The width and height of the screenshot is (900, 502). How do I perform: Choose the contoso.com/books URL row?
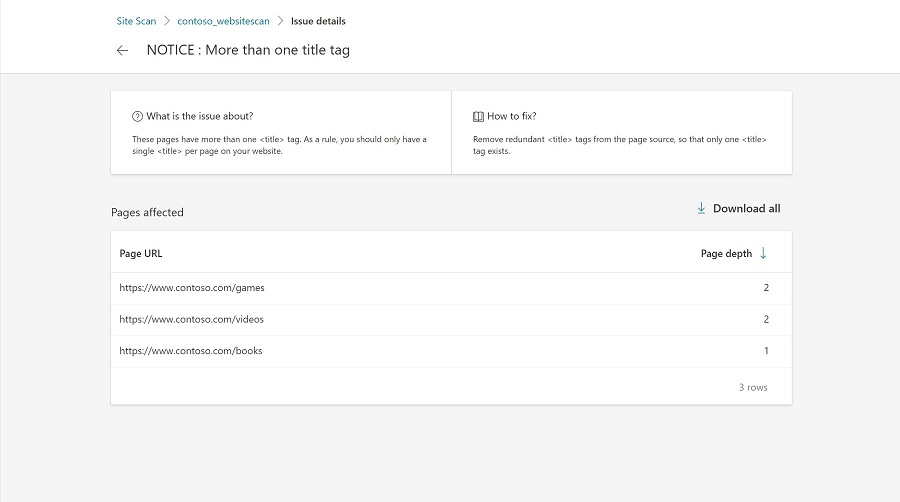tap(191, 351)
